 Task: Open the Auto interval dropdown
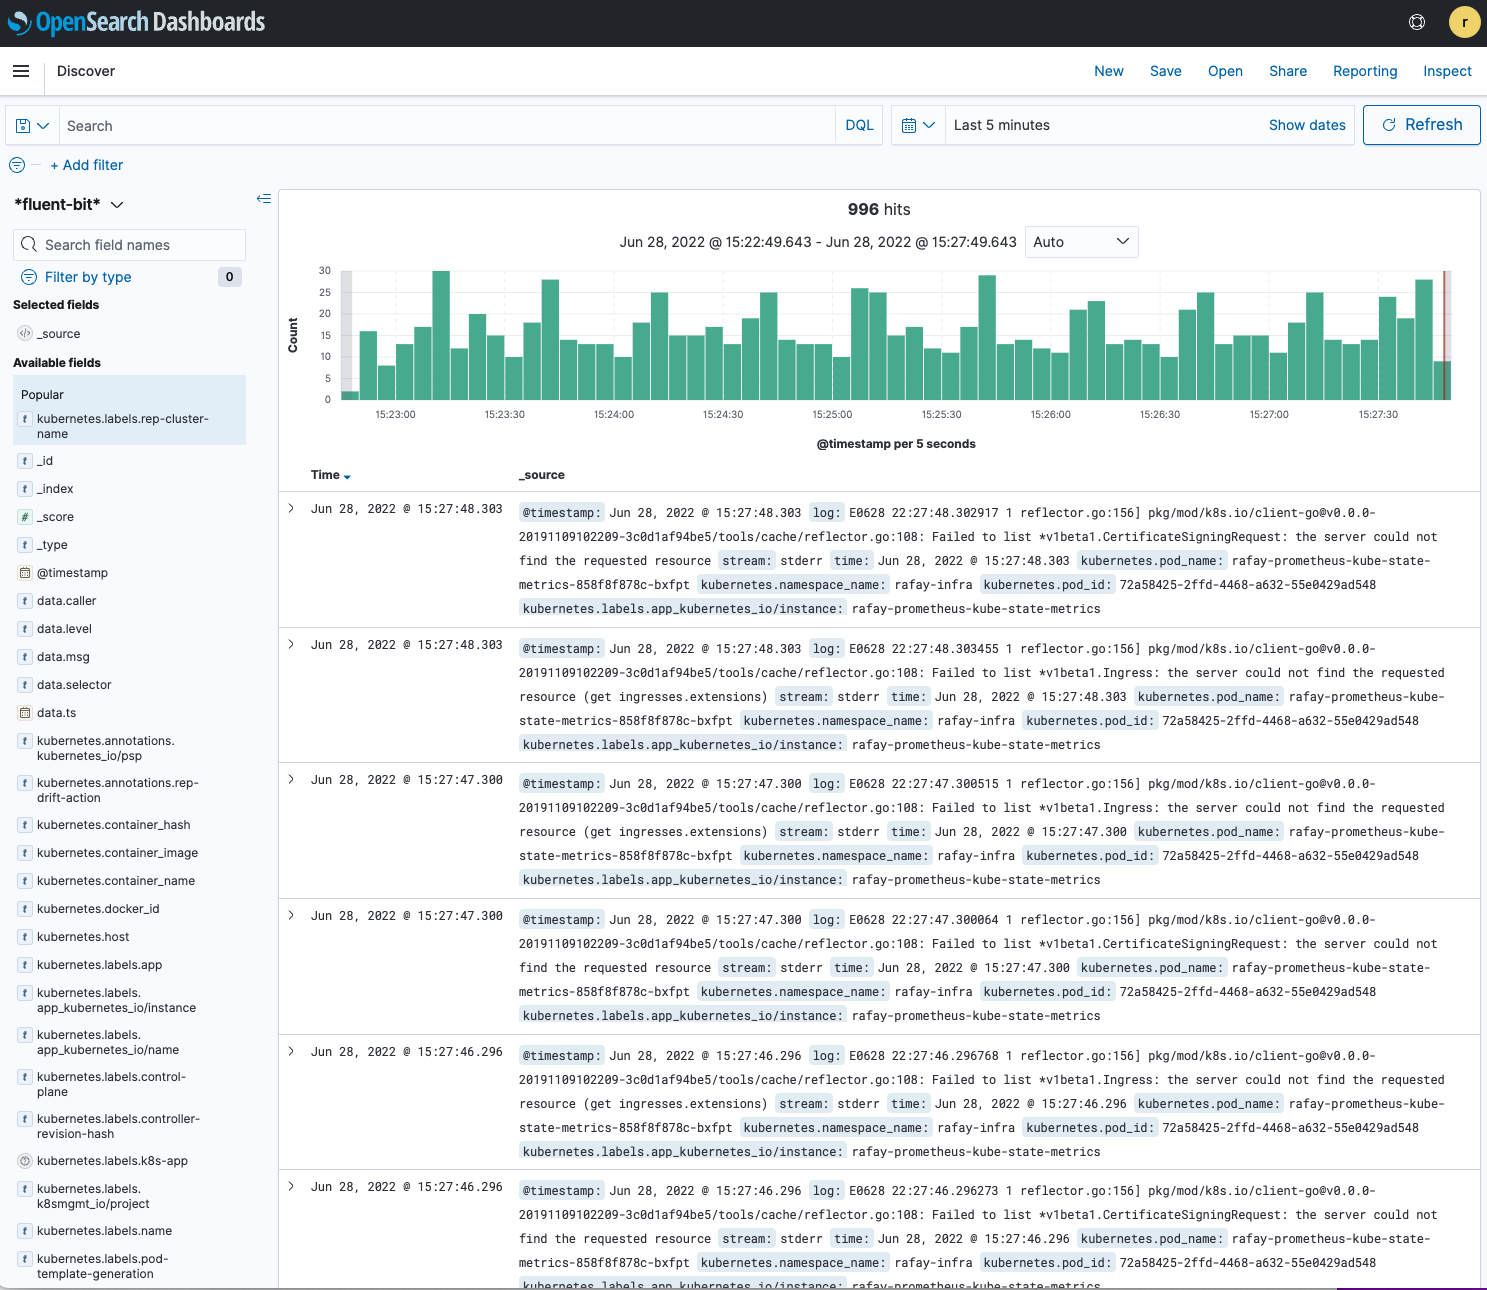(1081, 242)
